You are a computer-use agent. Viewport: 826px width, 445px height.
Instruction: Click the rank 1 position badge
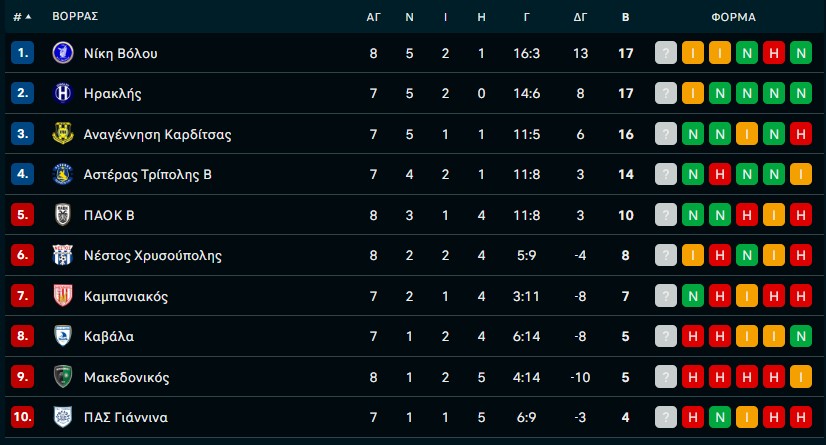tap(22, 53)
